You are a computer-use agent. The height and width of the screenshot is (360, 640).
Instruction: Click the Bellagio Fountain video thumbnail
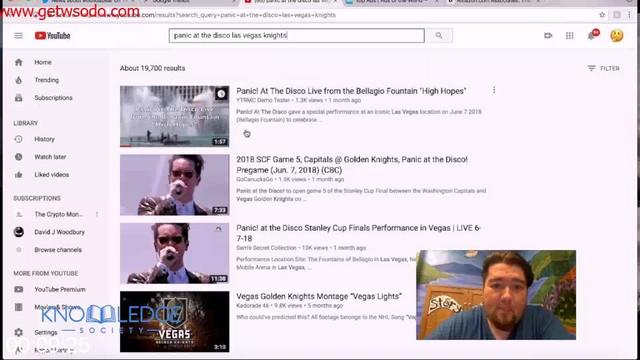click(x=175, y=116)
